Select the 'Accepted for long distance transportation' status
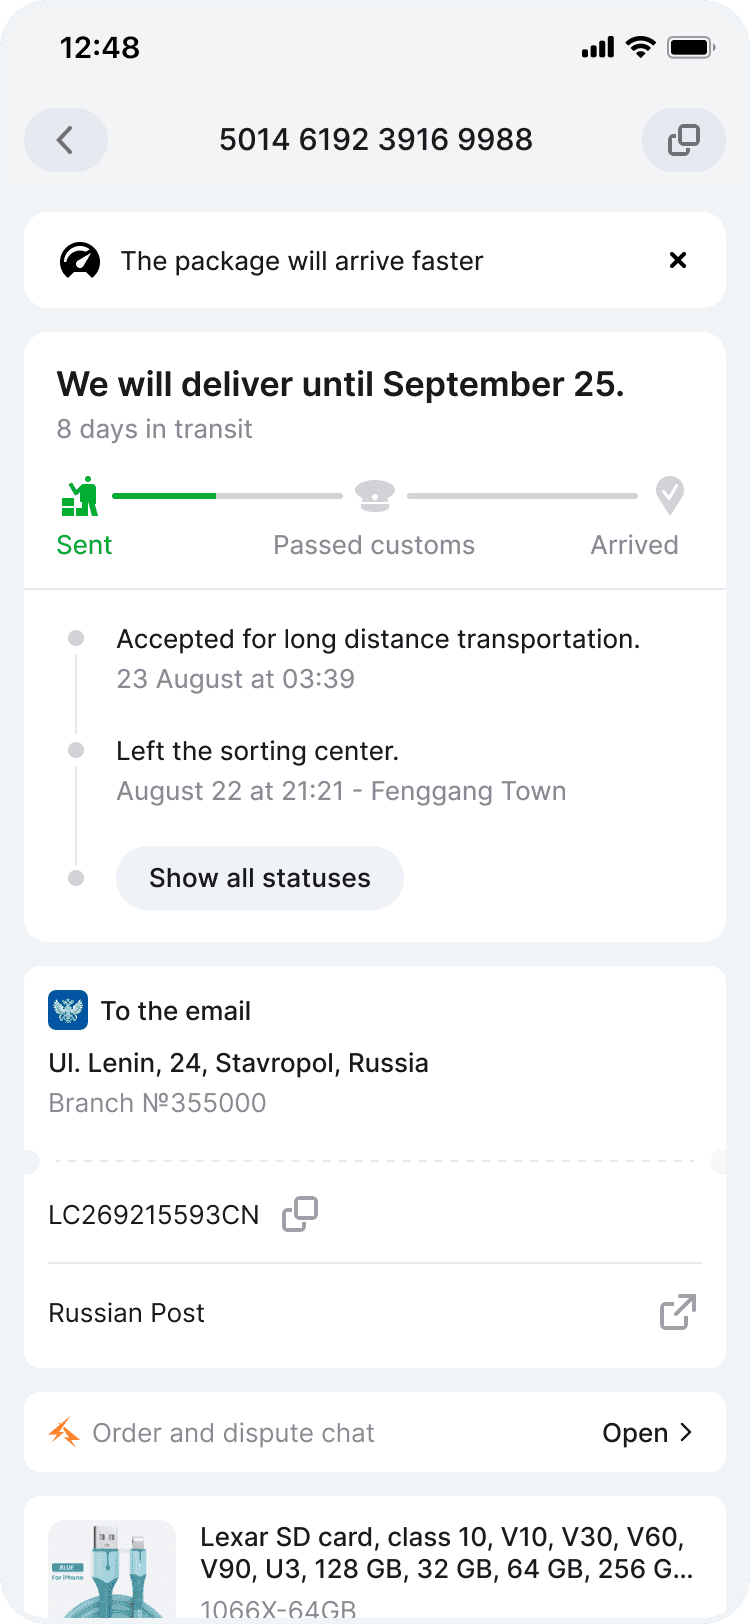Viewport: 750px width, 1624px height. (x=378, y=639)
